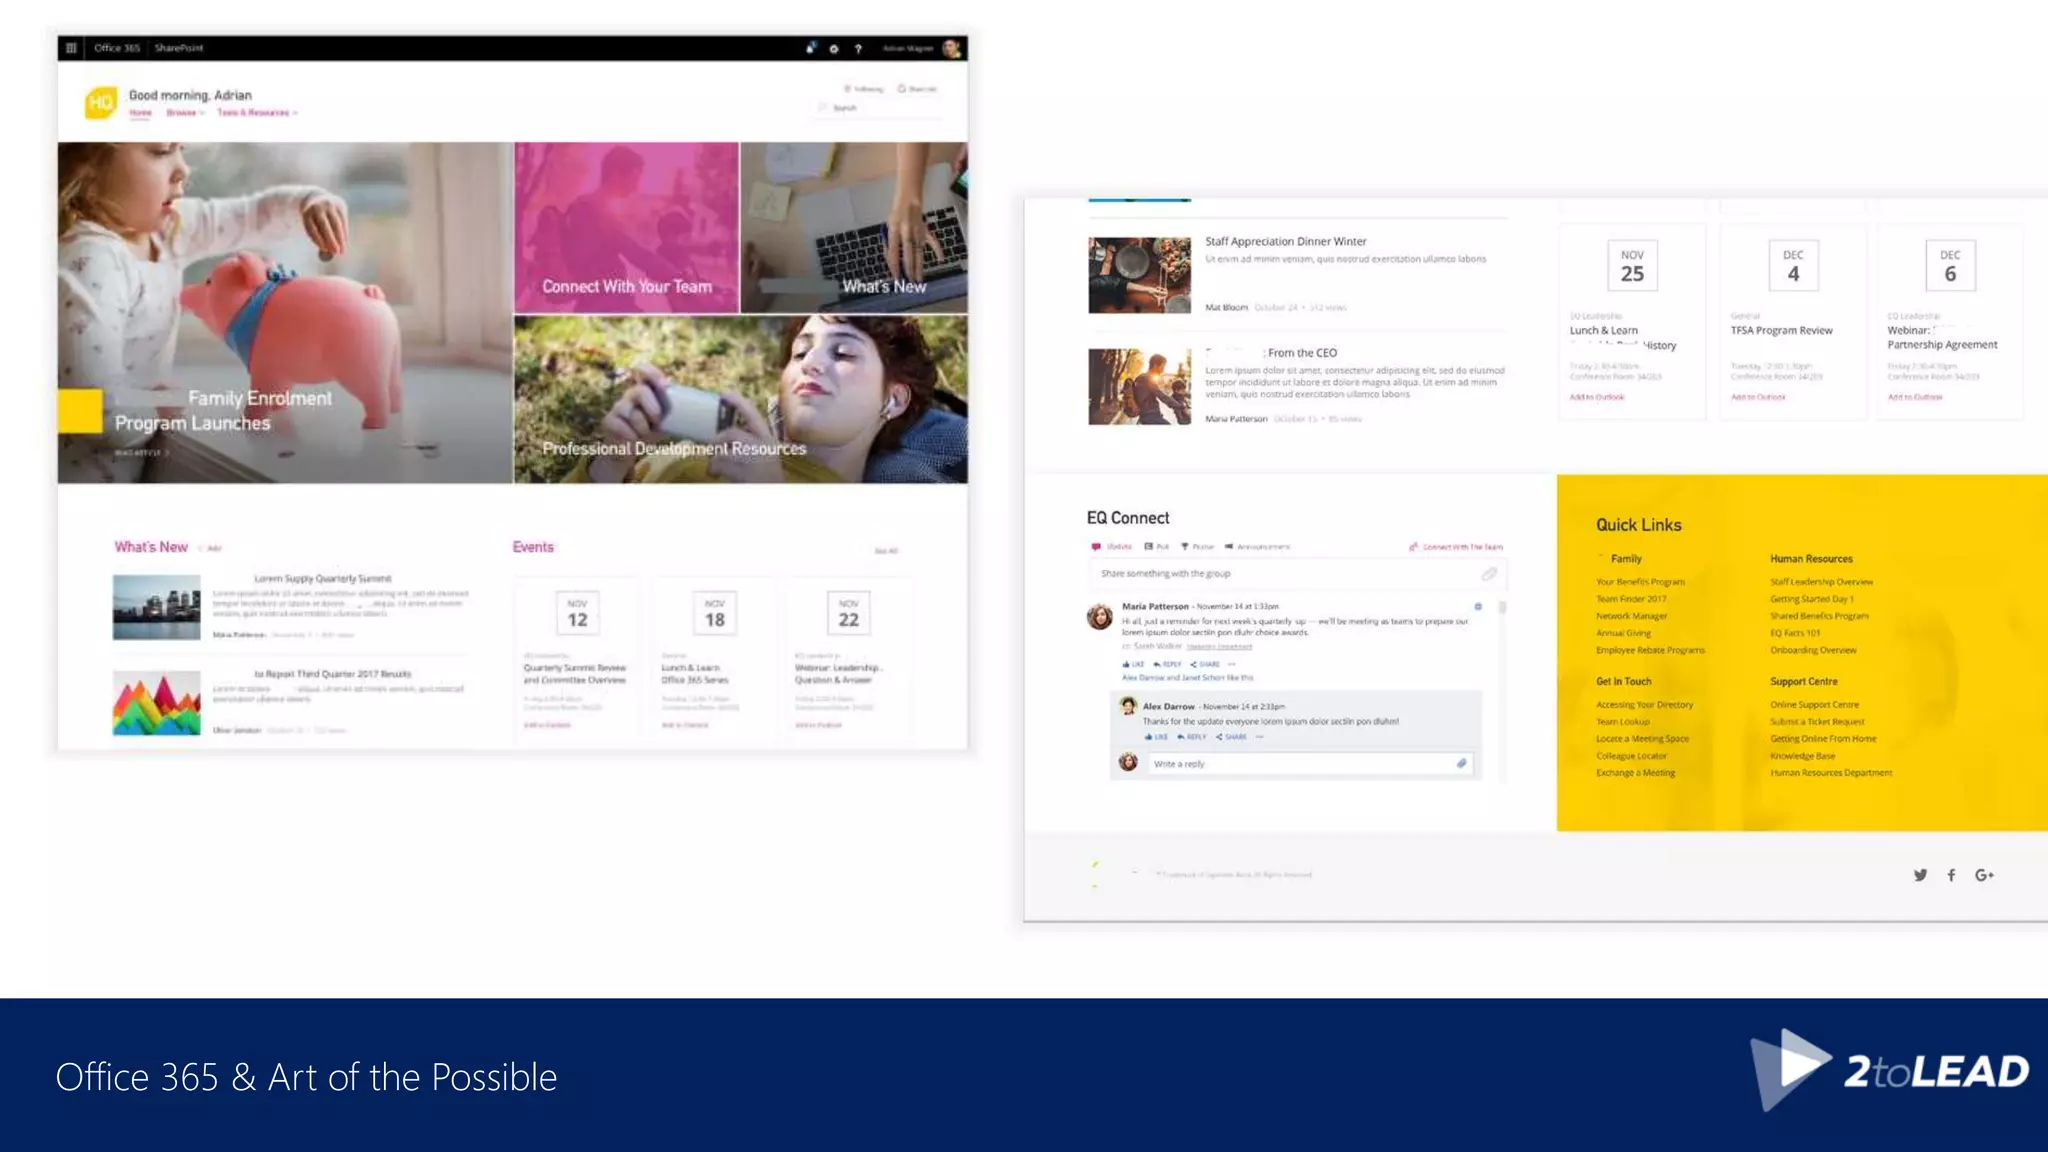Open the settings gear in top bar

(834, 48)
